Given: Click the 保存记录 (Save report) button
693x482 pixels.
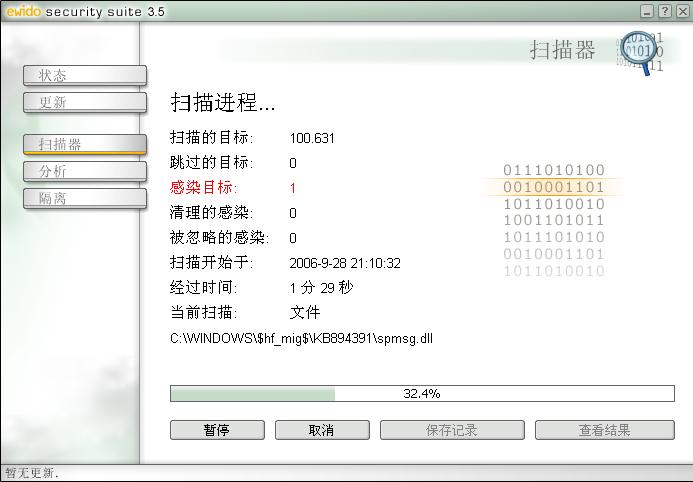Looking at the screenshot, I should [452, 430].
